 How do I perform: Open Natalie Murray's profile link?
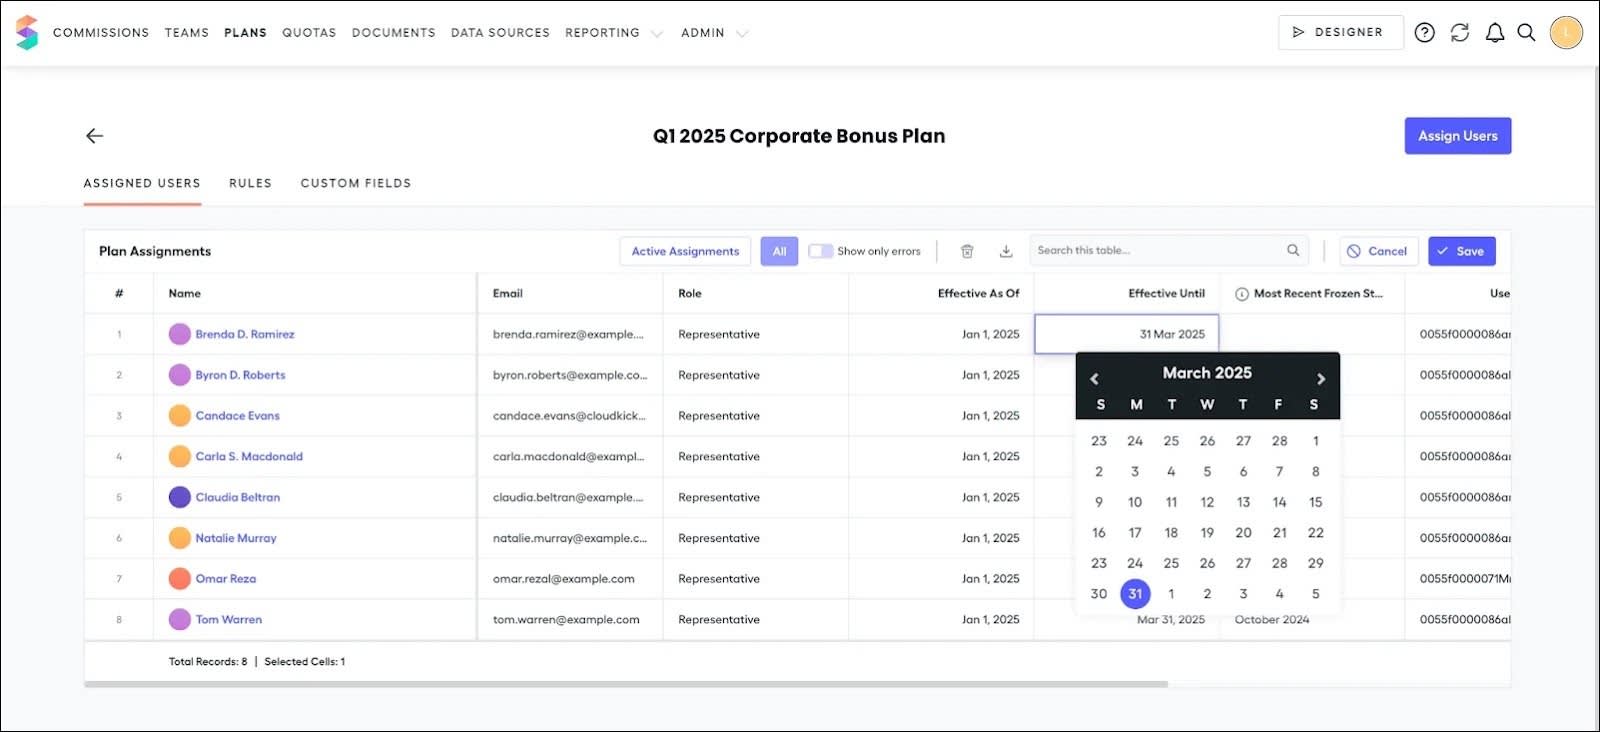click(236, 538)
